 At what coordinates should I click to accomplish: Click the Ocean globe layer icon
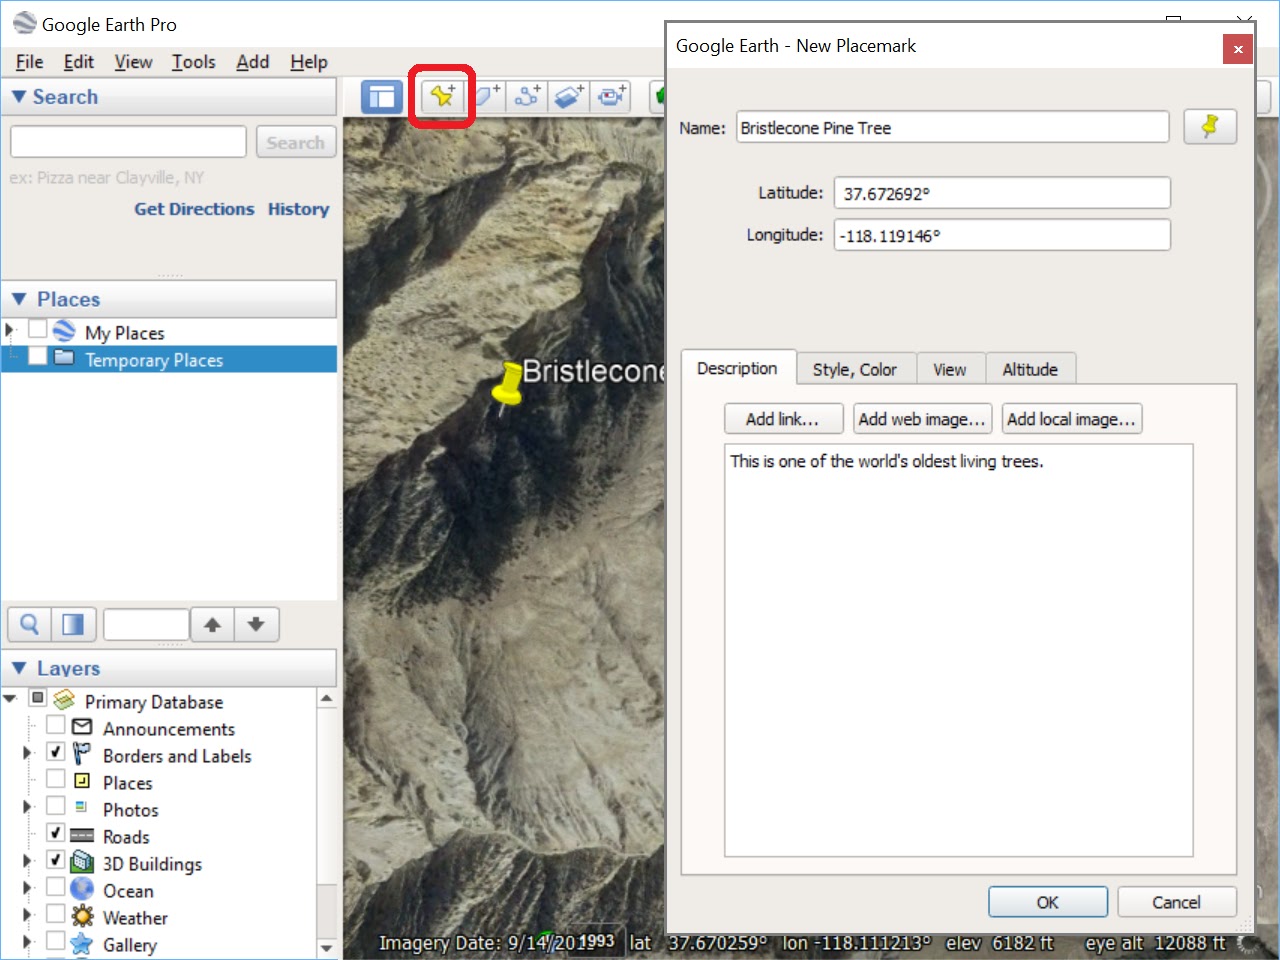pos(82,888)
